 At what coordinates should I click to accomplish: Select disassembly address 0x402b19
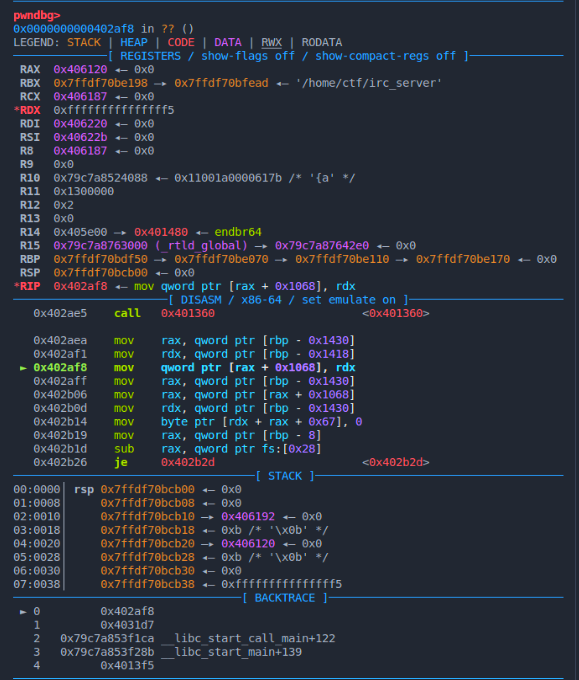[x=60, y=435]
